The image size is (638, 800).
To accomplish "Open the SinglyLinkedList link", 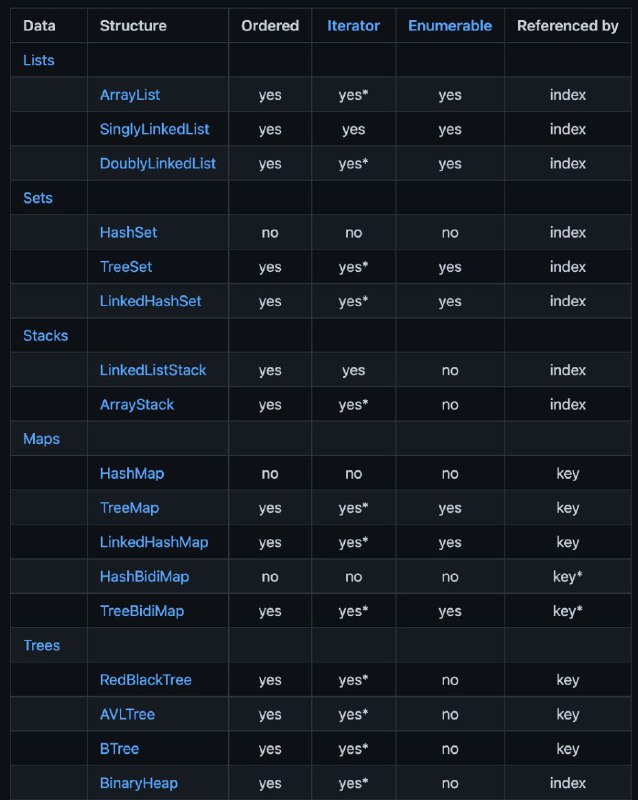I will click(155, 129).
